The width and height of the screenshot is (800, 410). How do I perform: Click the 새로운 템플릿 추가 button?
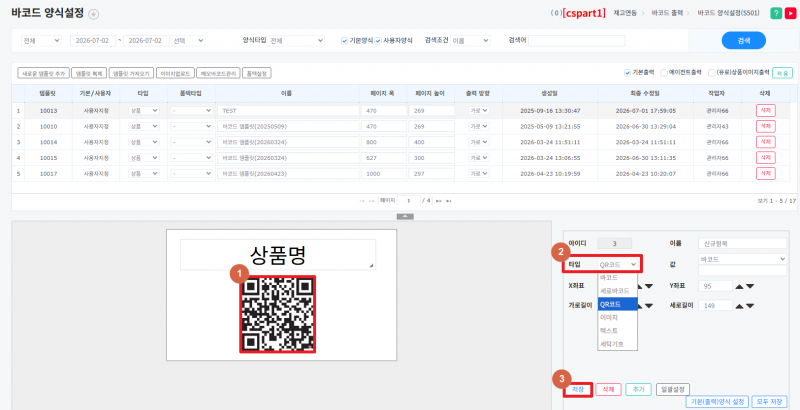pos(43,73)
